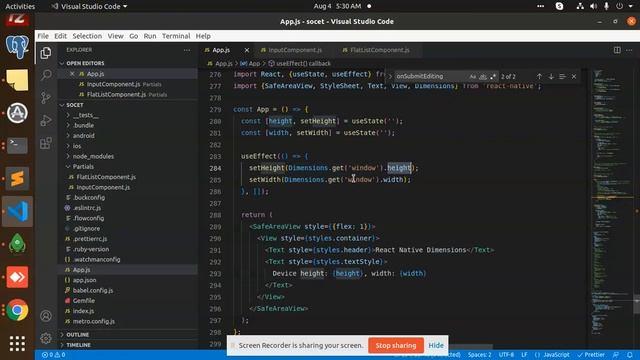Click find in selection icon
640x360 pixels.
tap(562, 76)
